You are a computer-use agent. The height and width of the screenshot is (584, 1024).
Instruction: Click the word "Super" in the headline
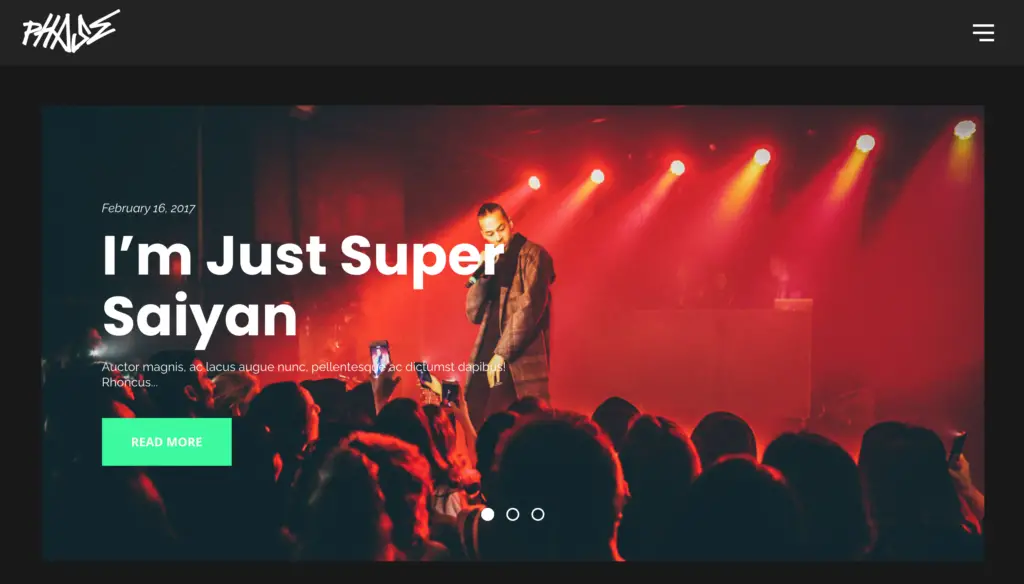[x=422, y=258]
